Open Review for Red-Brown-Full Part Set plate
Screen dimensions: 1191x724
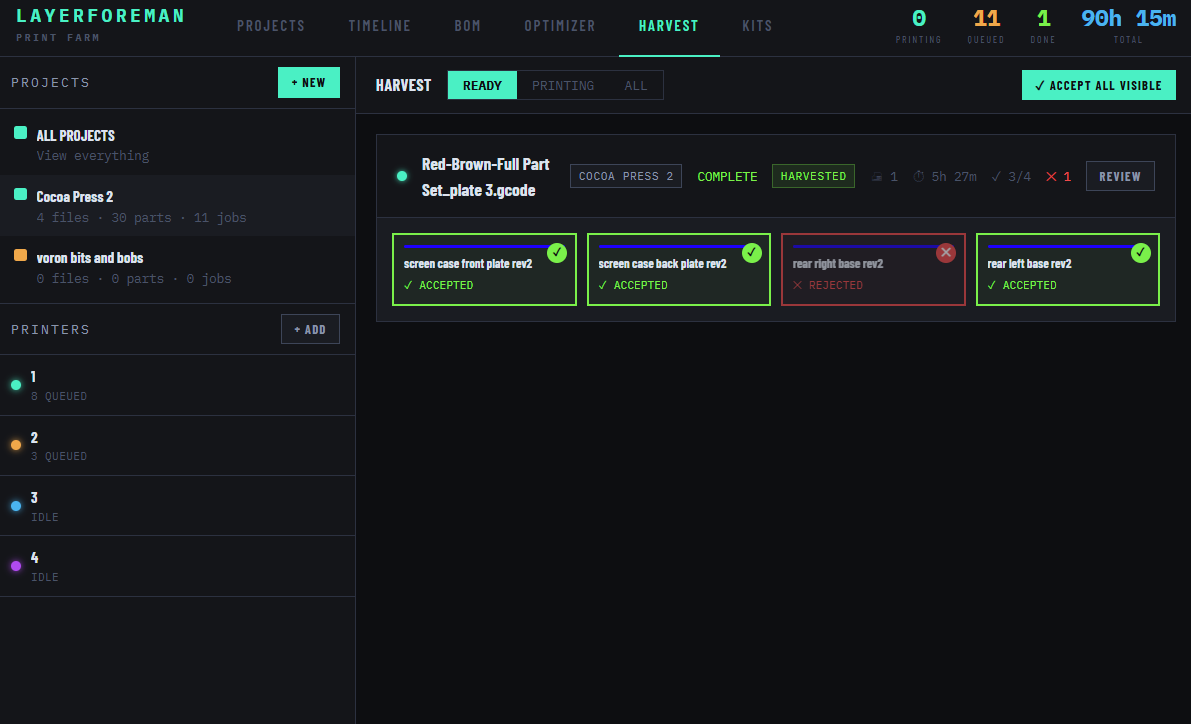pyautogui.click(x=1120, y=176)
